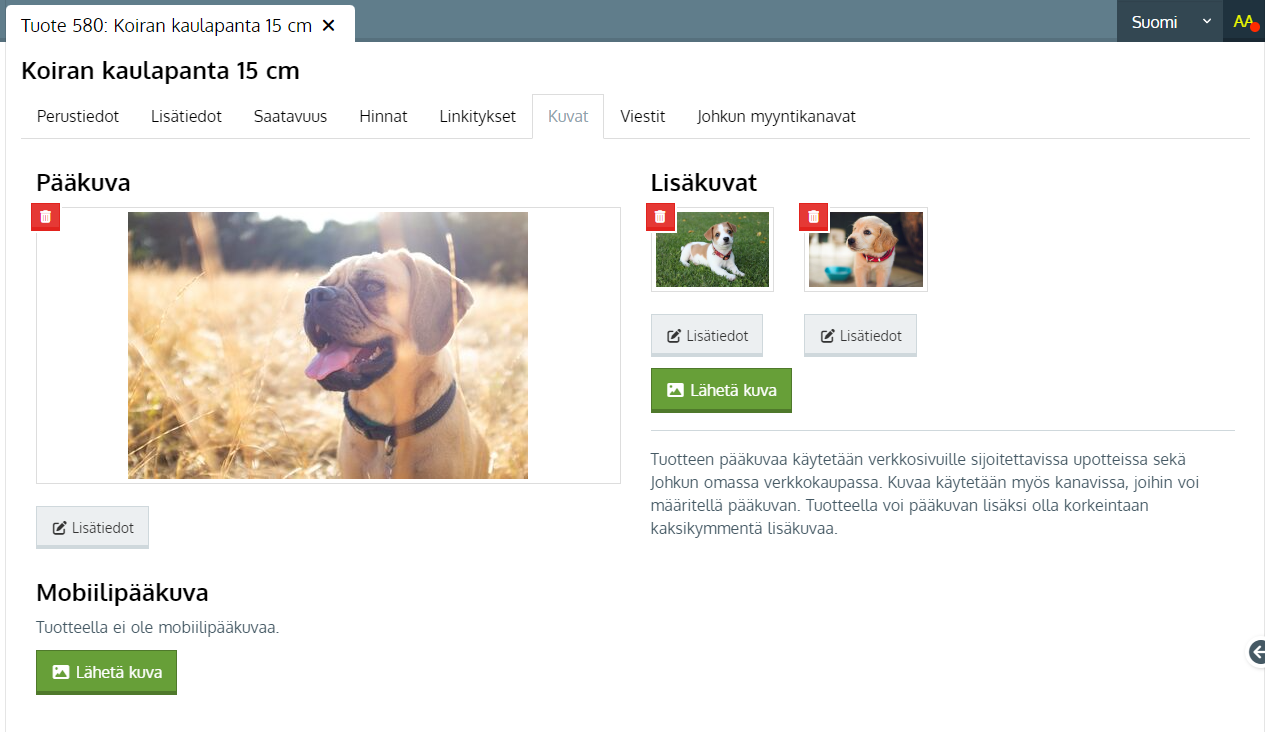
Task: Click the main pug dog image
Action: tap(328, 345)
